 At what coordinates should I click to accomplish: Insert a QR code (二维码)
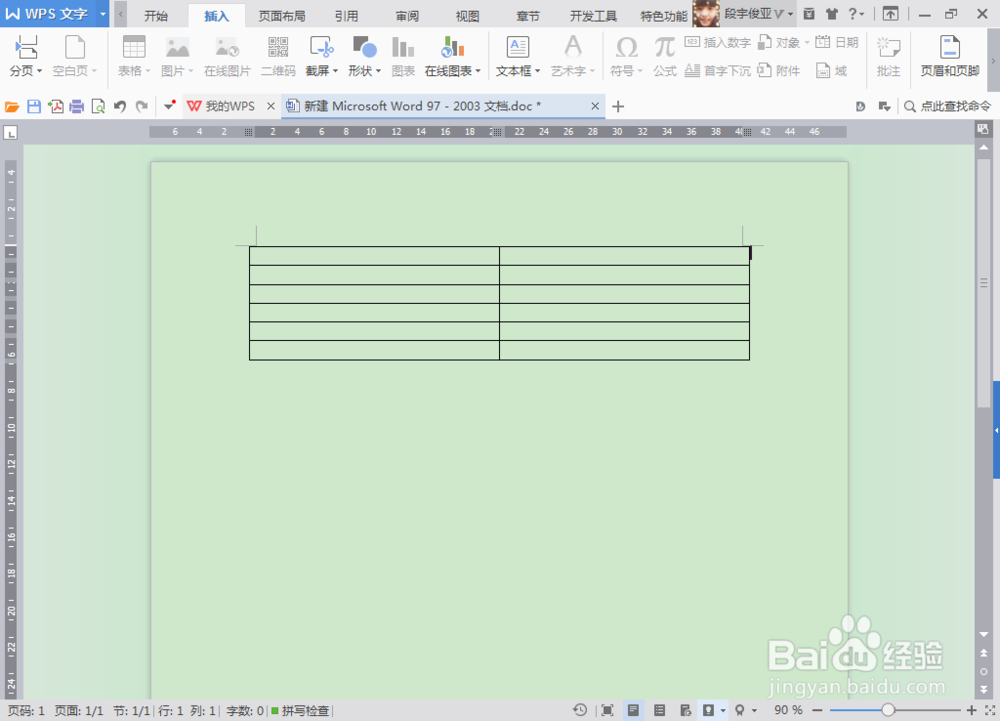(x=278, y=55)
